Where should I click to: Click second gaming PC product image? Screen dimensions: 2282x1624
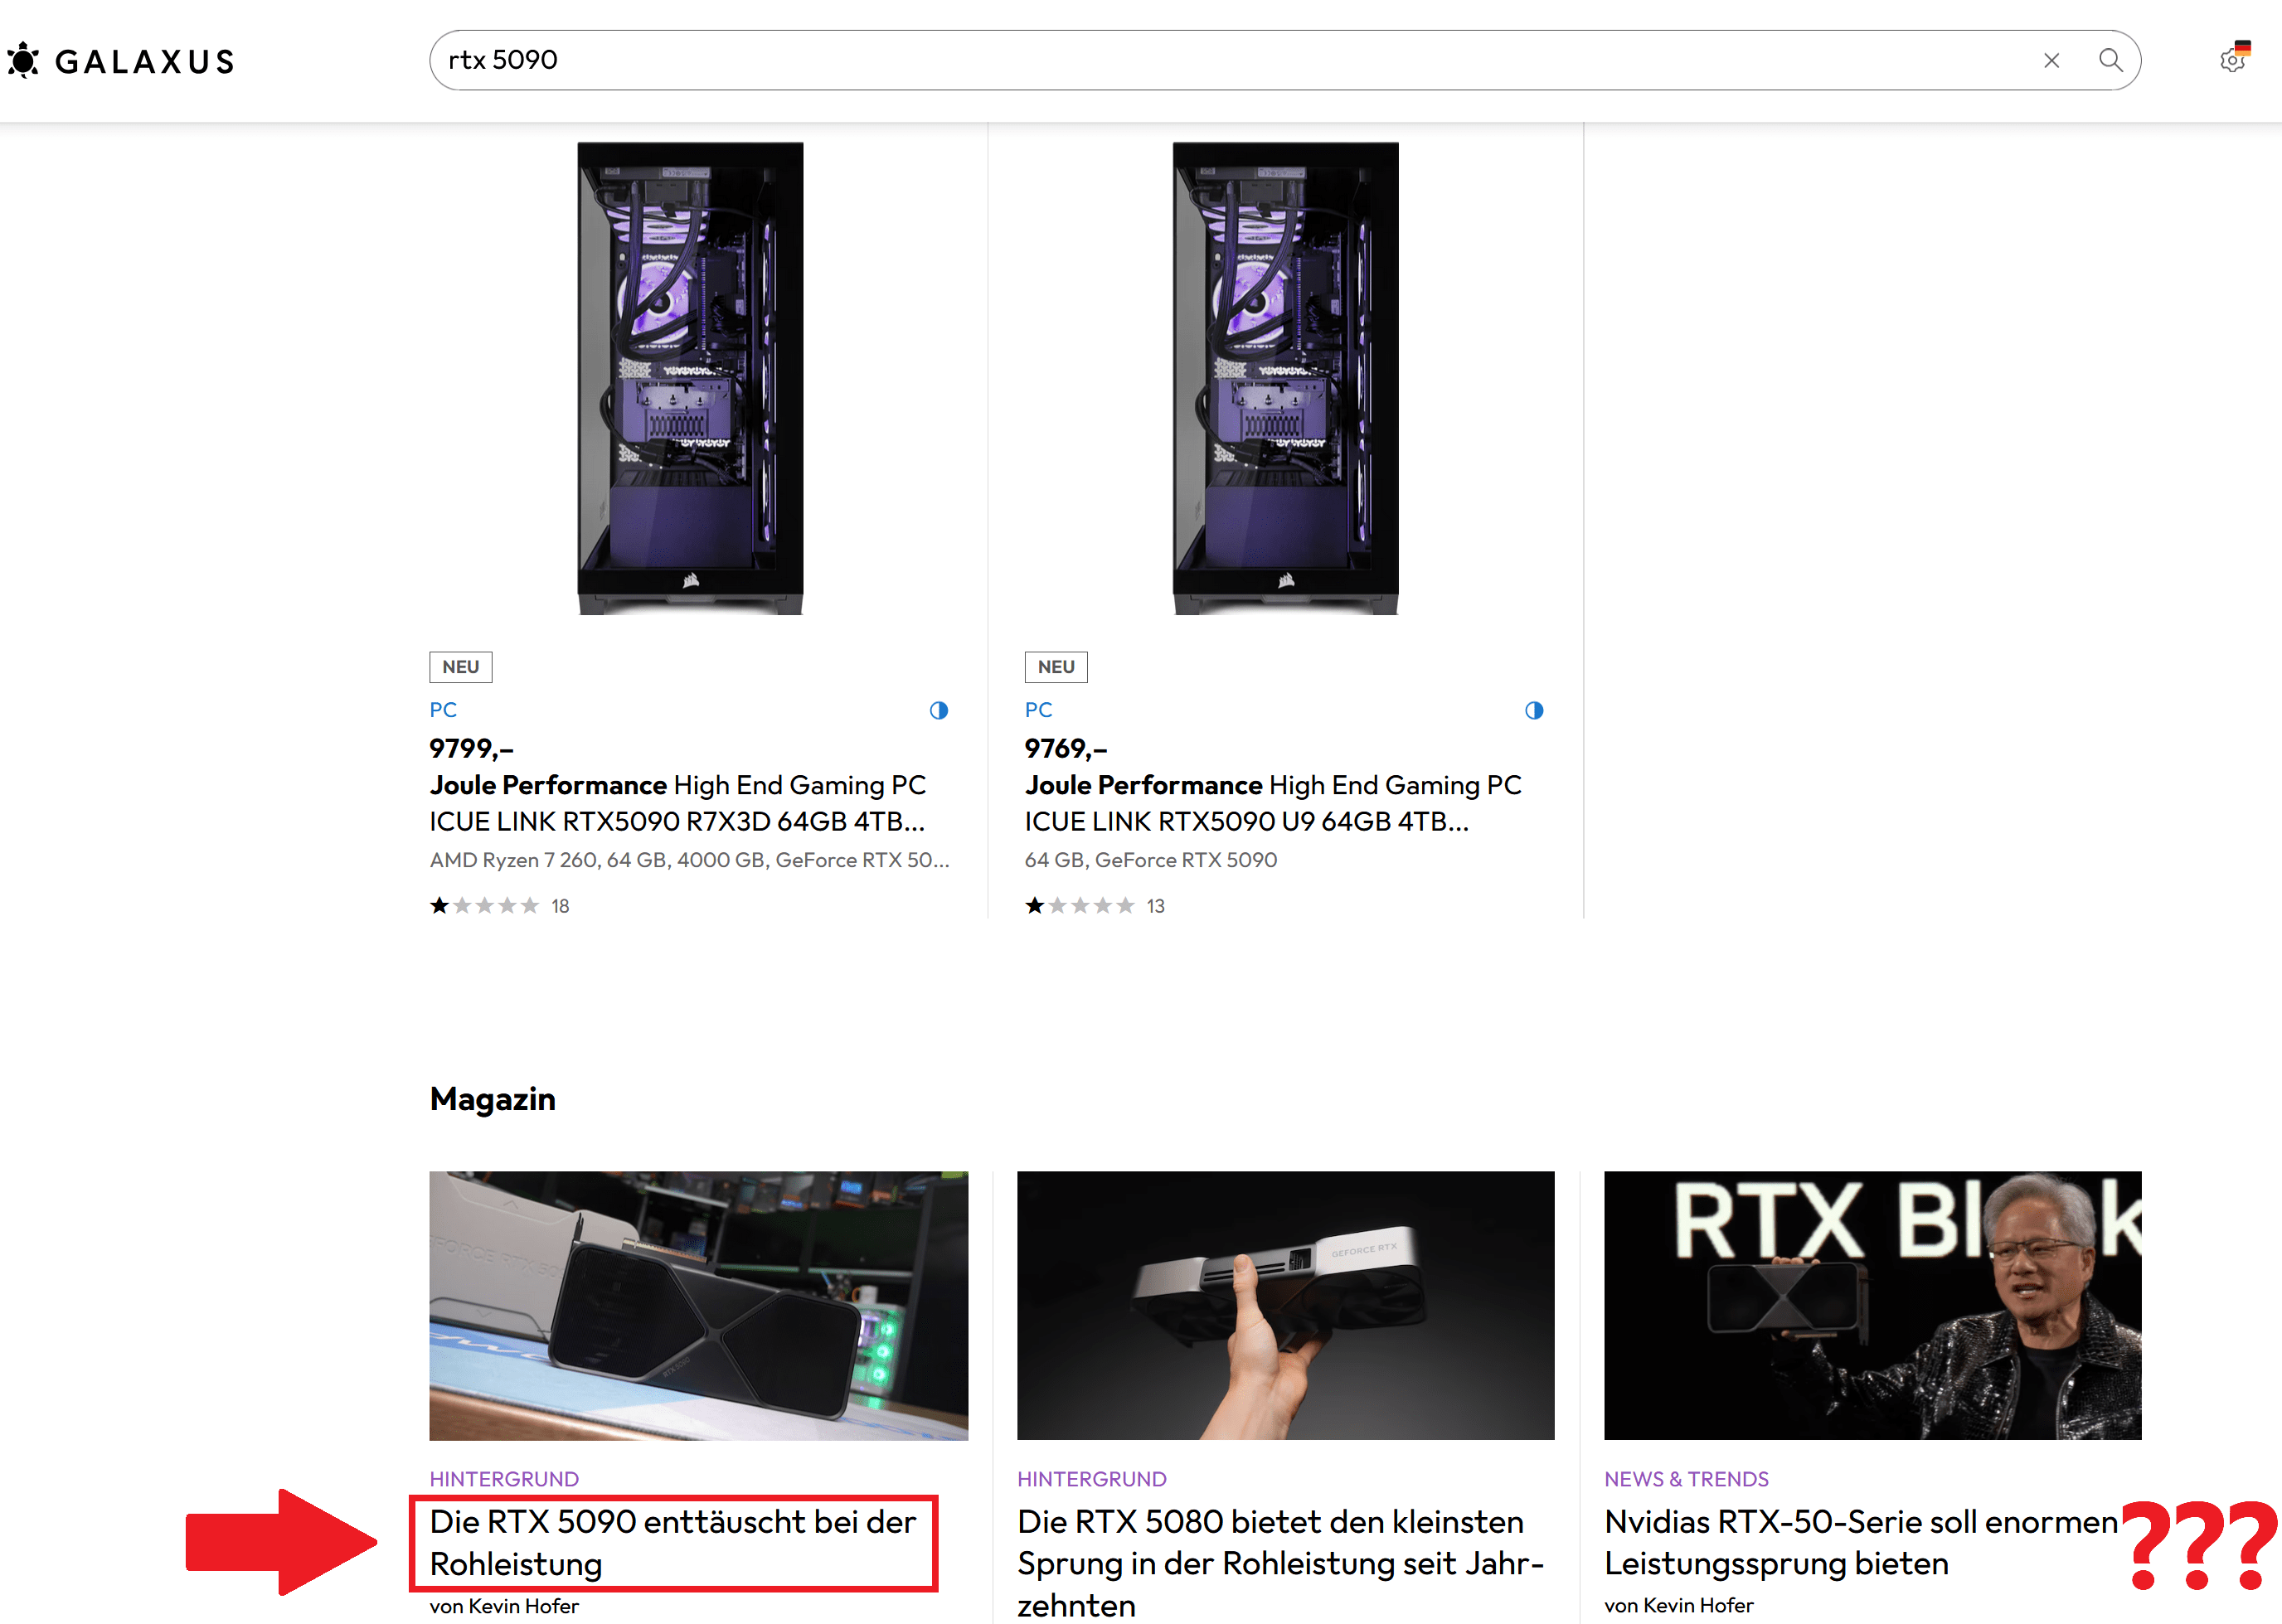(1285, 378)
